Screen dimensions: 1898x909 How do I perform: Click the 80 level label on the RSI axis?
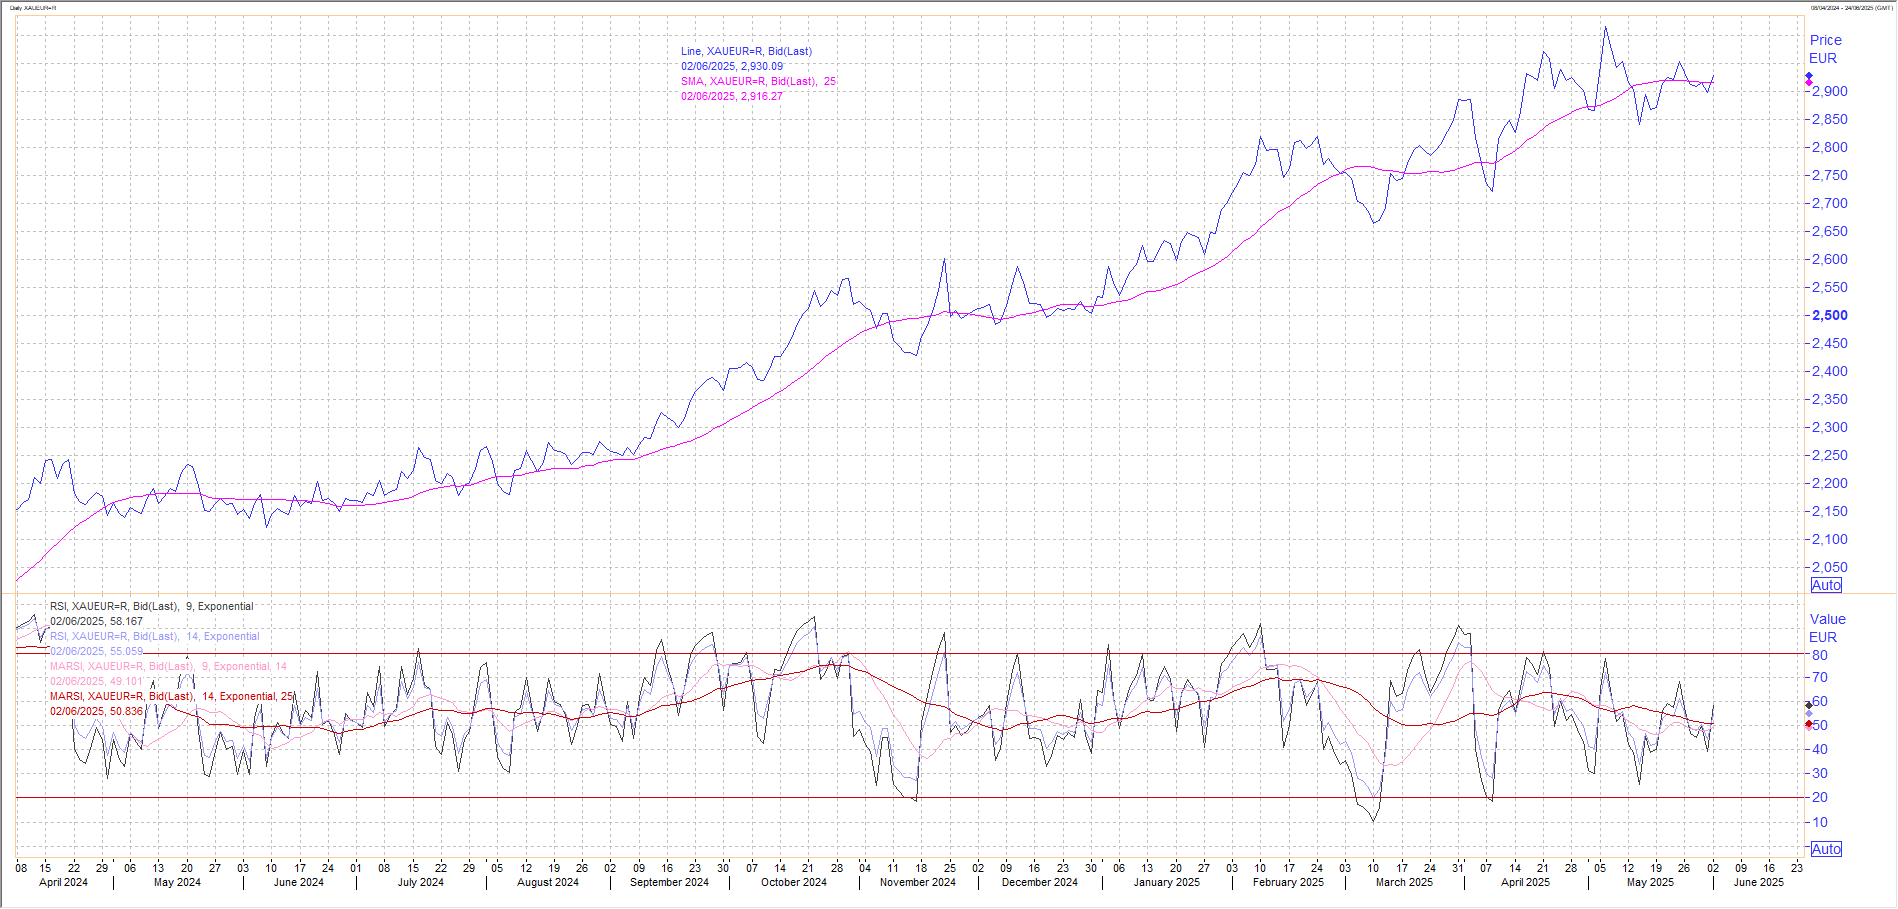[1820, 656]
